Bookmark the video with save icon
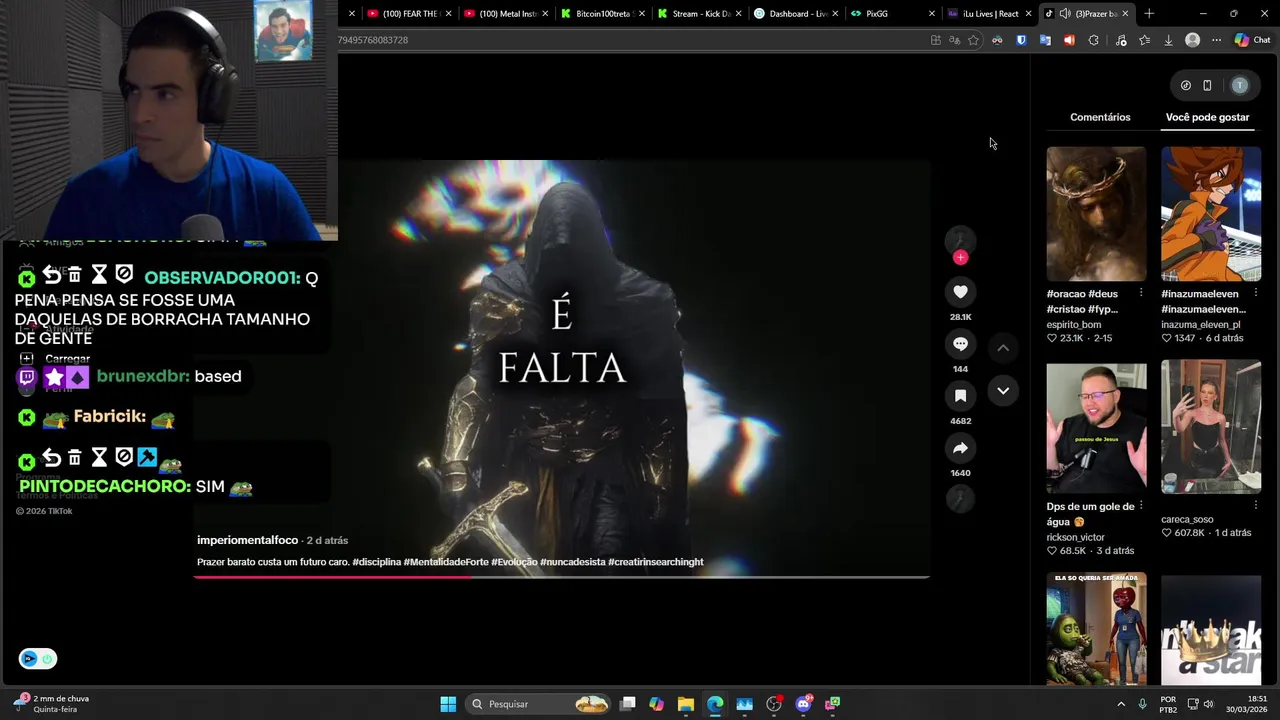This screenshot has width=1280, height=720. 960,396
